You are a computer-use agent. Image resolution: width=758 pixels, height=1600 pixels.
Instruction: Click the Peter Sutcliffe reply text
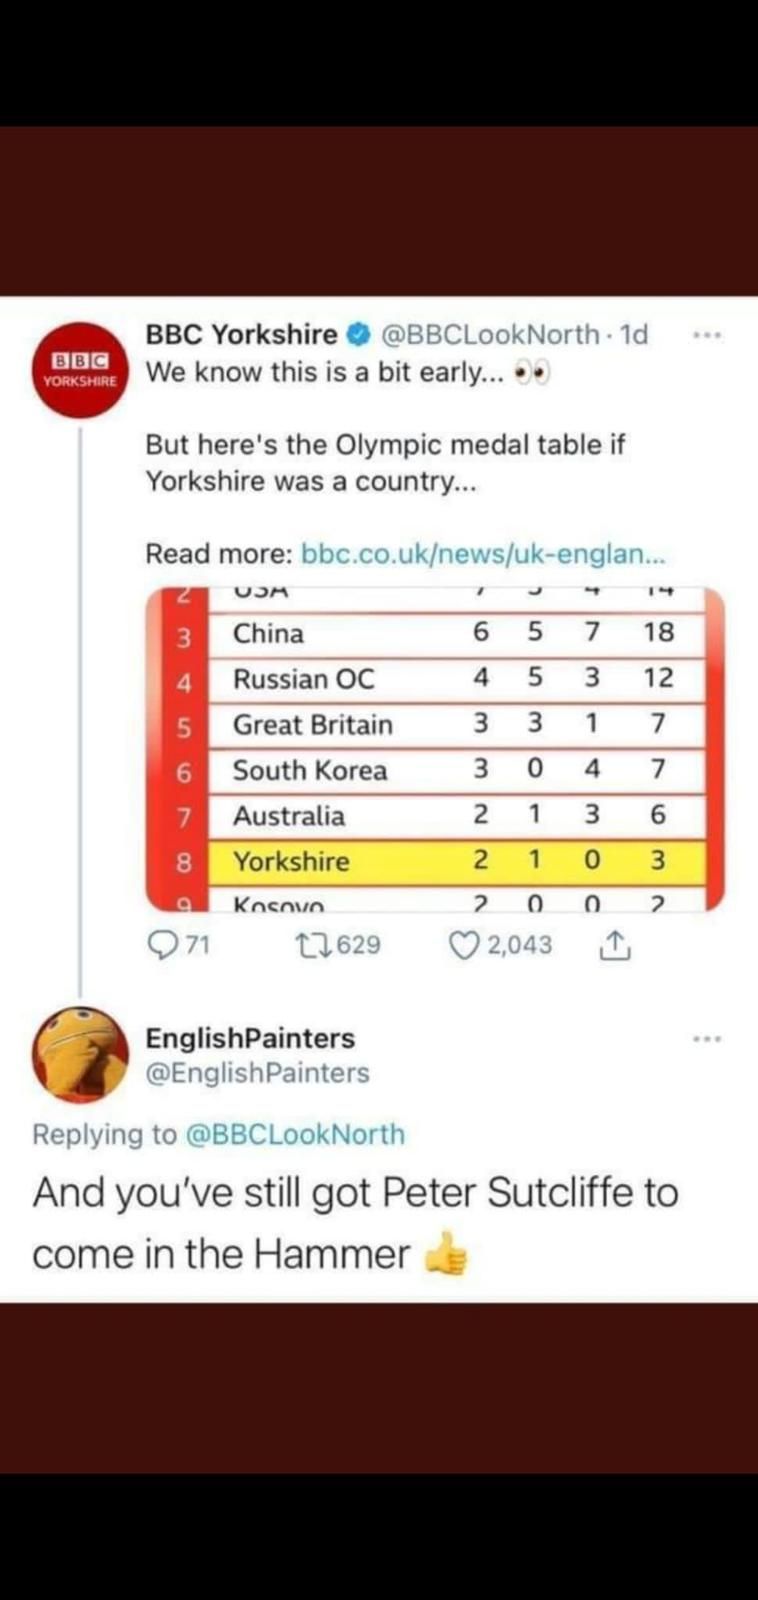coord(355,1193)
